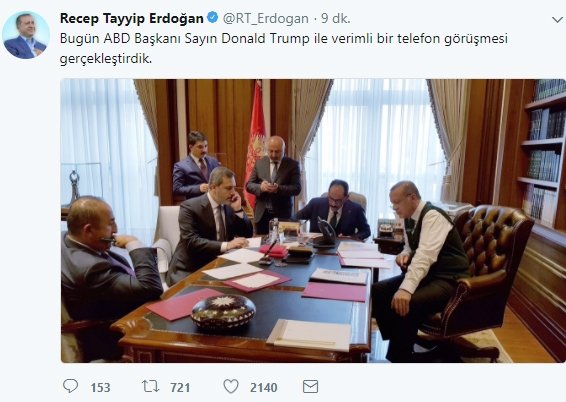Retweet this tweet using the arrows icon
This screenshot has height=402, width=566.
[x=151, y=386]
